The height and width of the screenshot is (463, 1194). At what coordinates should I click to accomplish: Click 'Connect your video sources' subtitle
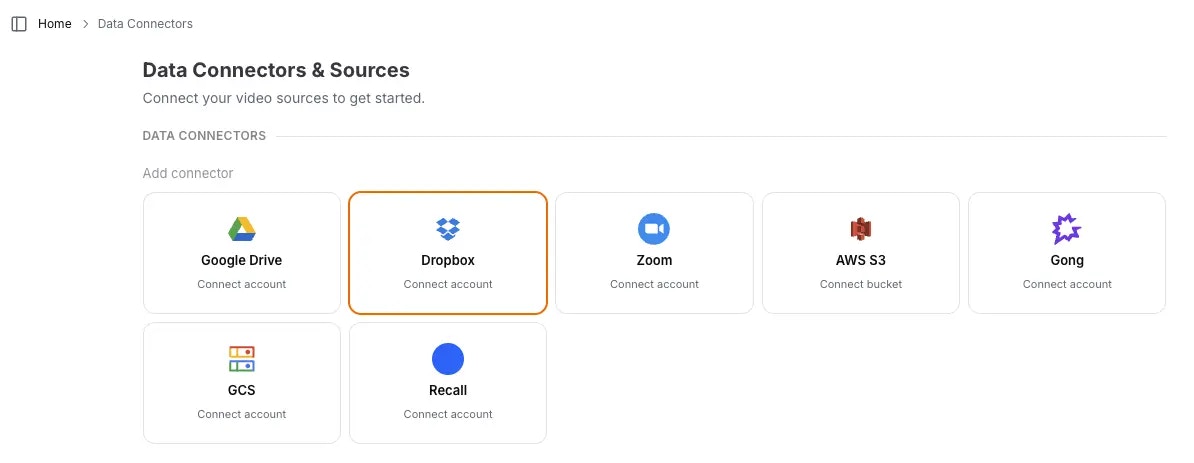tap(283, 99)
